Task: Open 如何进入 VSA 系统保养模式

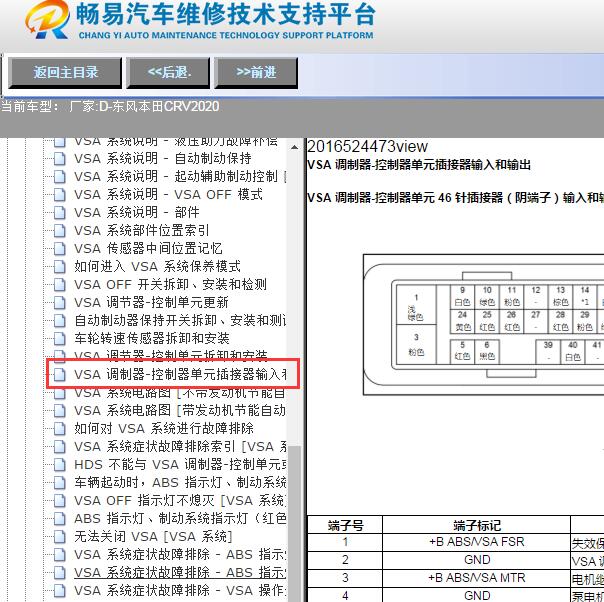Action: coord(158,266)
